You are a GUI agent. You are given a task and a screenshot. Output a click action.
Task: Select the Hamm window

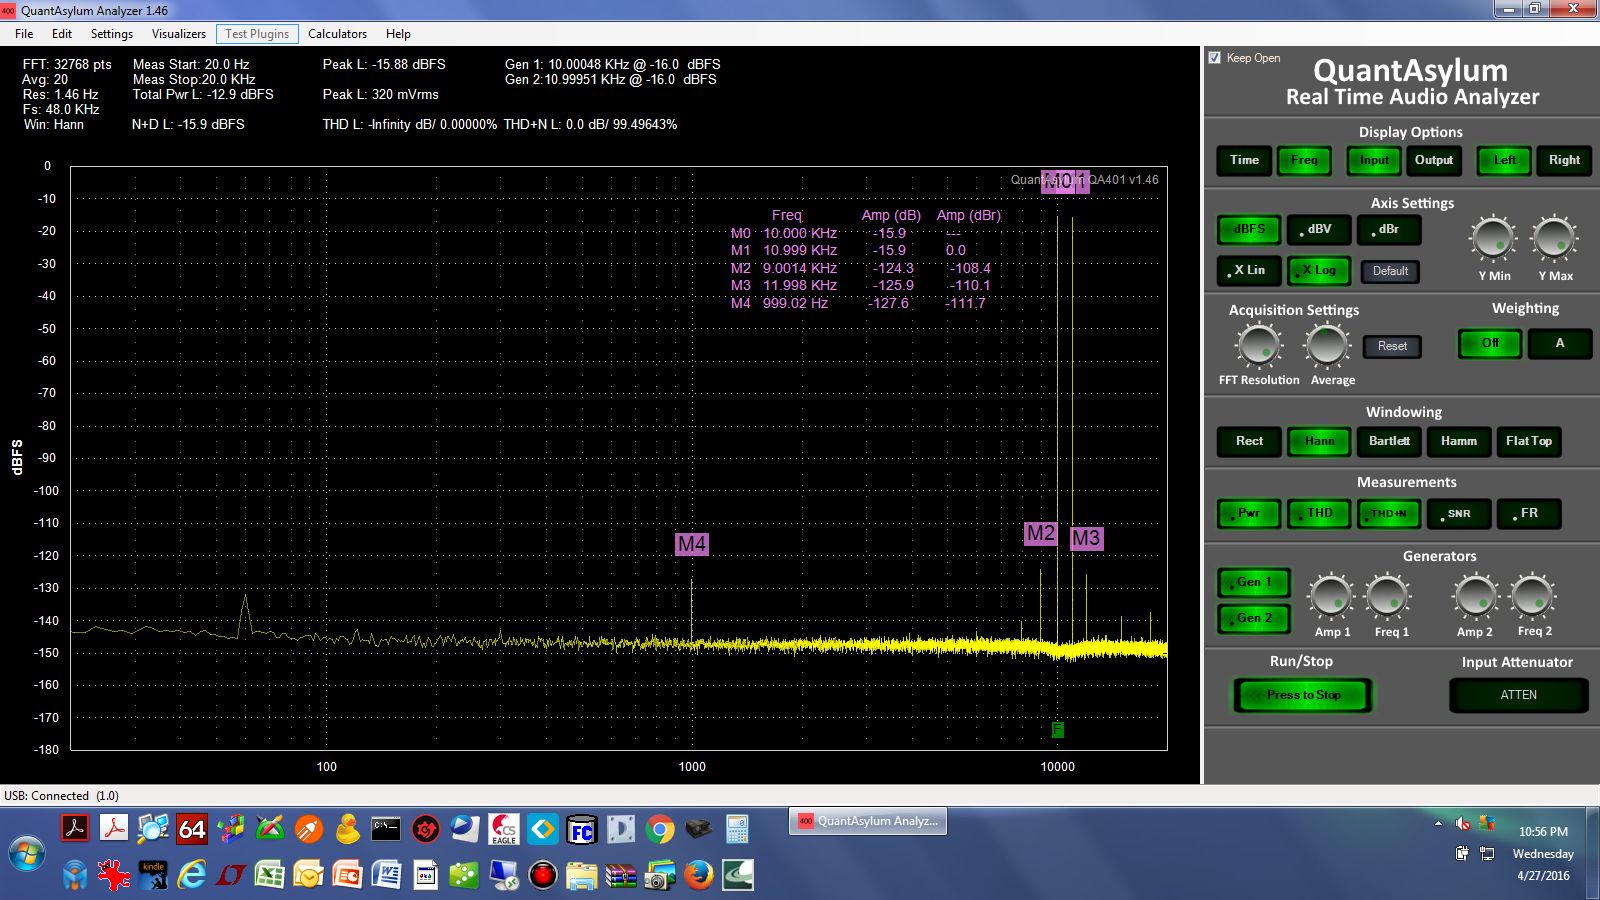(x=1459, y=441)
